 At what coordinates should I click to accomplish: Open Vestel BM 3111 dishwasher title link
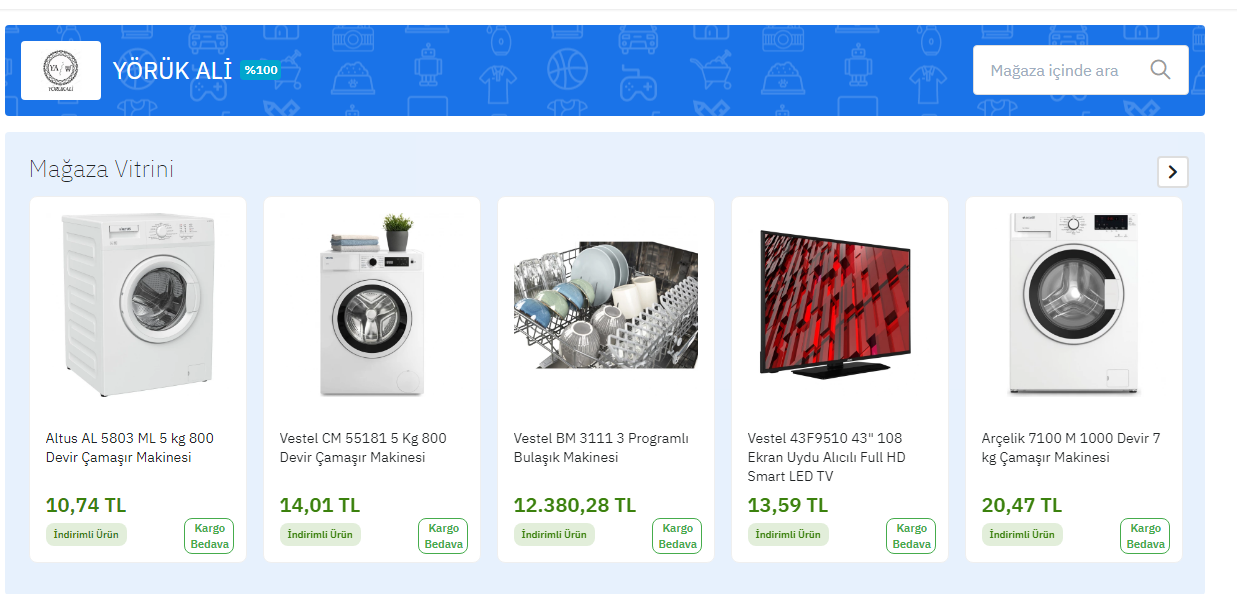(x=601, y=448)
